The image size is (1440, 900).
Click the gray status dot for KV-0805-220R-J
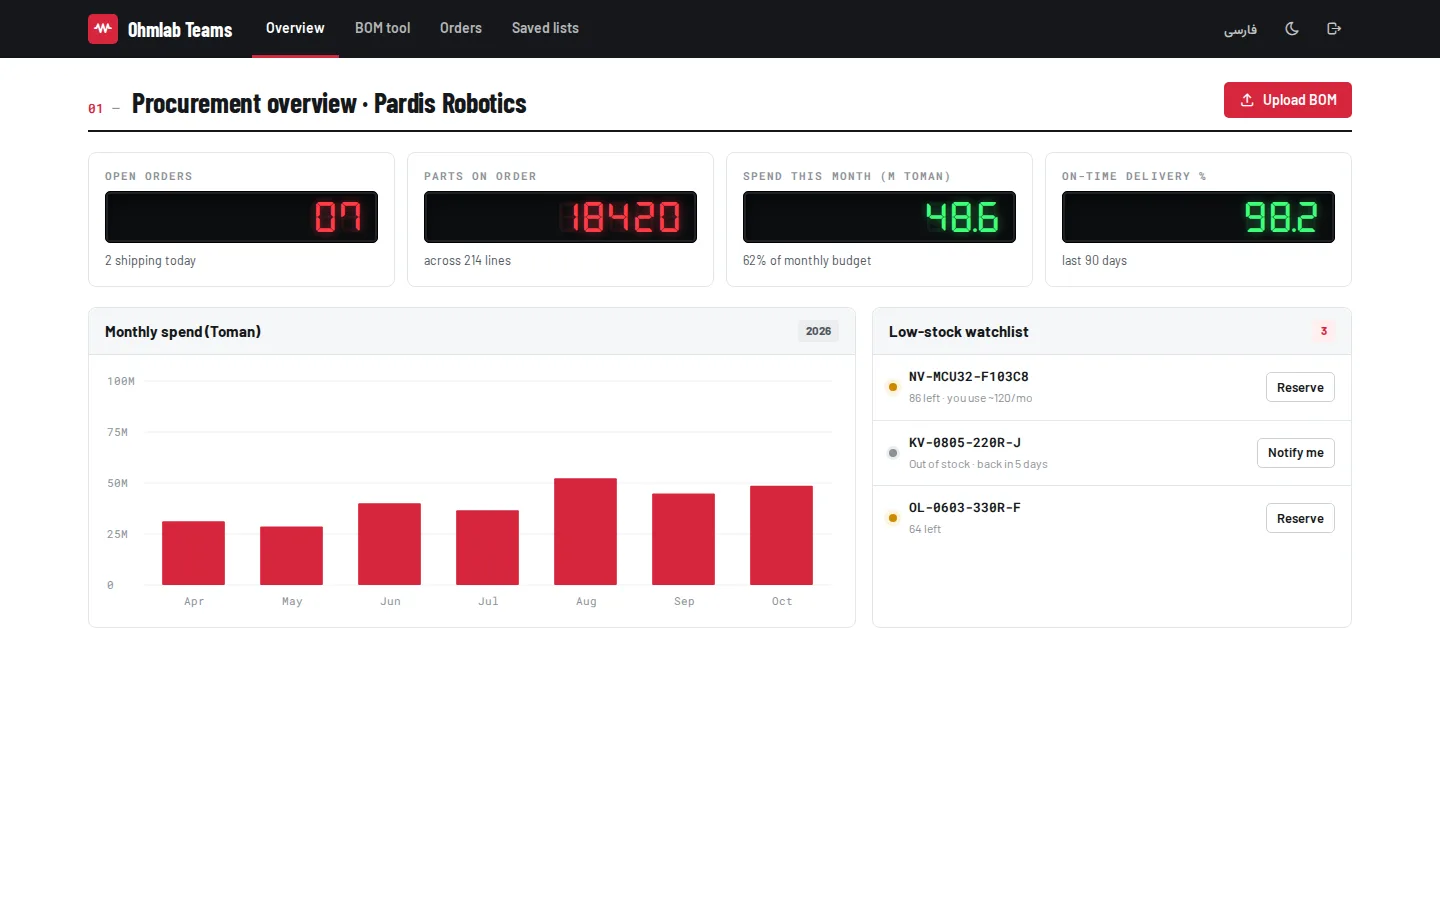(x=893, y=453)
